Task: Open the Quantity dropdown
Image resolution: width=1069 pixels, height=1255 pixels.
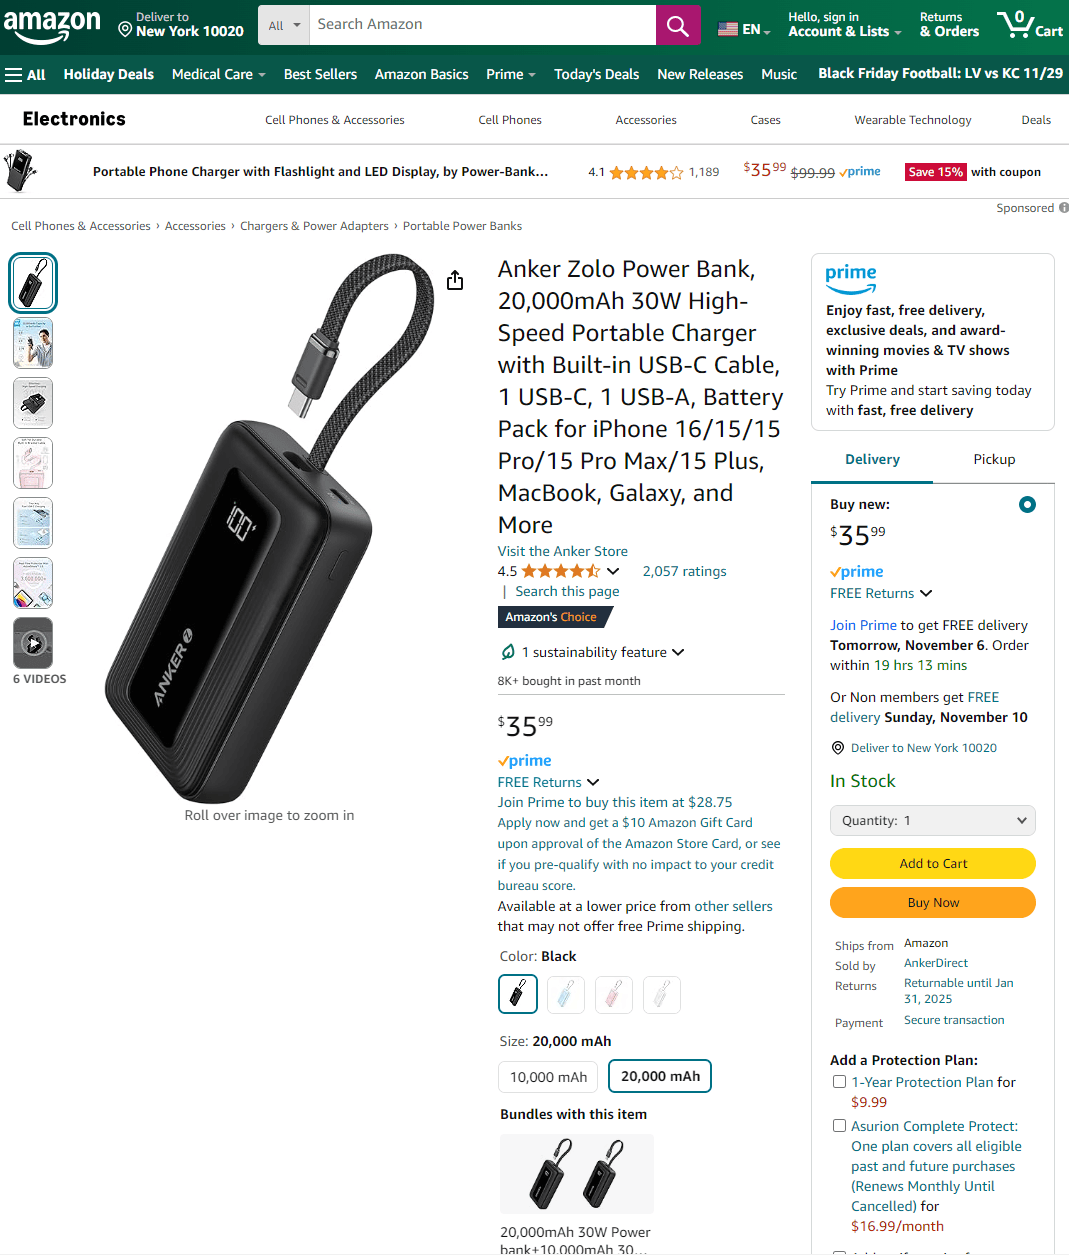Action: pos(933,820)
